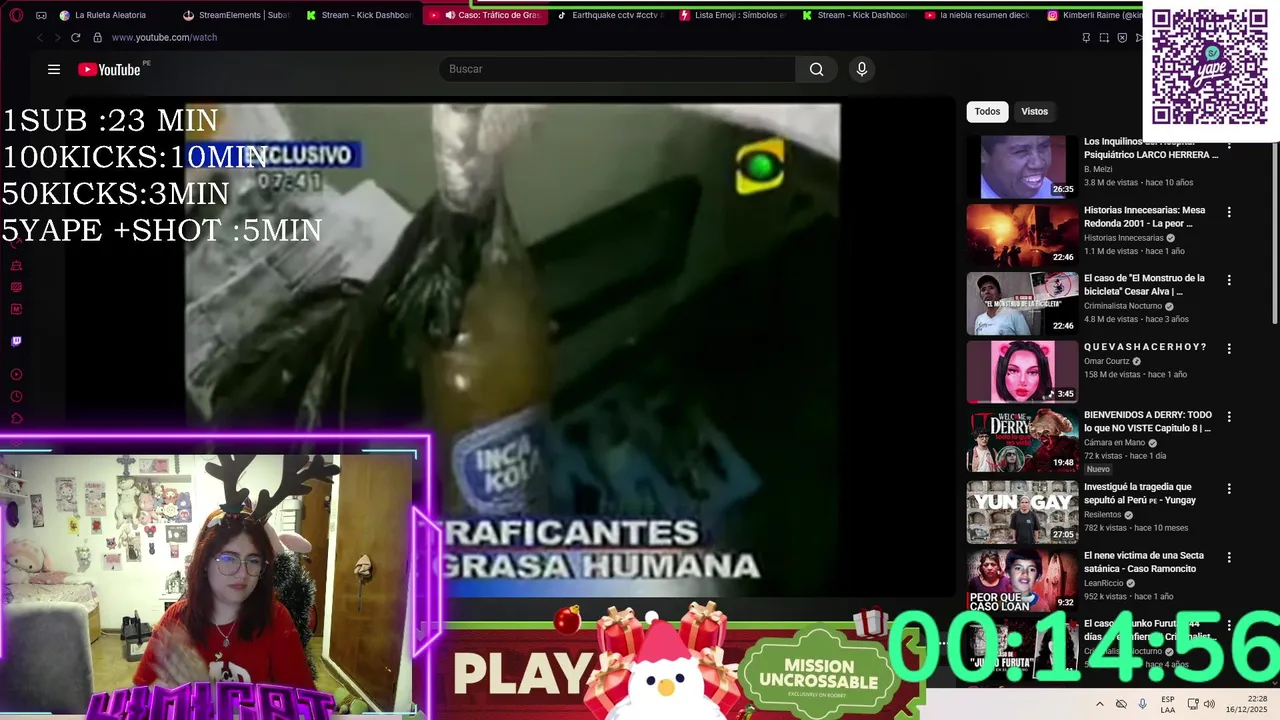
Task: Click the YouTube search magnifier button
Action: (x=817, y=69)
